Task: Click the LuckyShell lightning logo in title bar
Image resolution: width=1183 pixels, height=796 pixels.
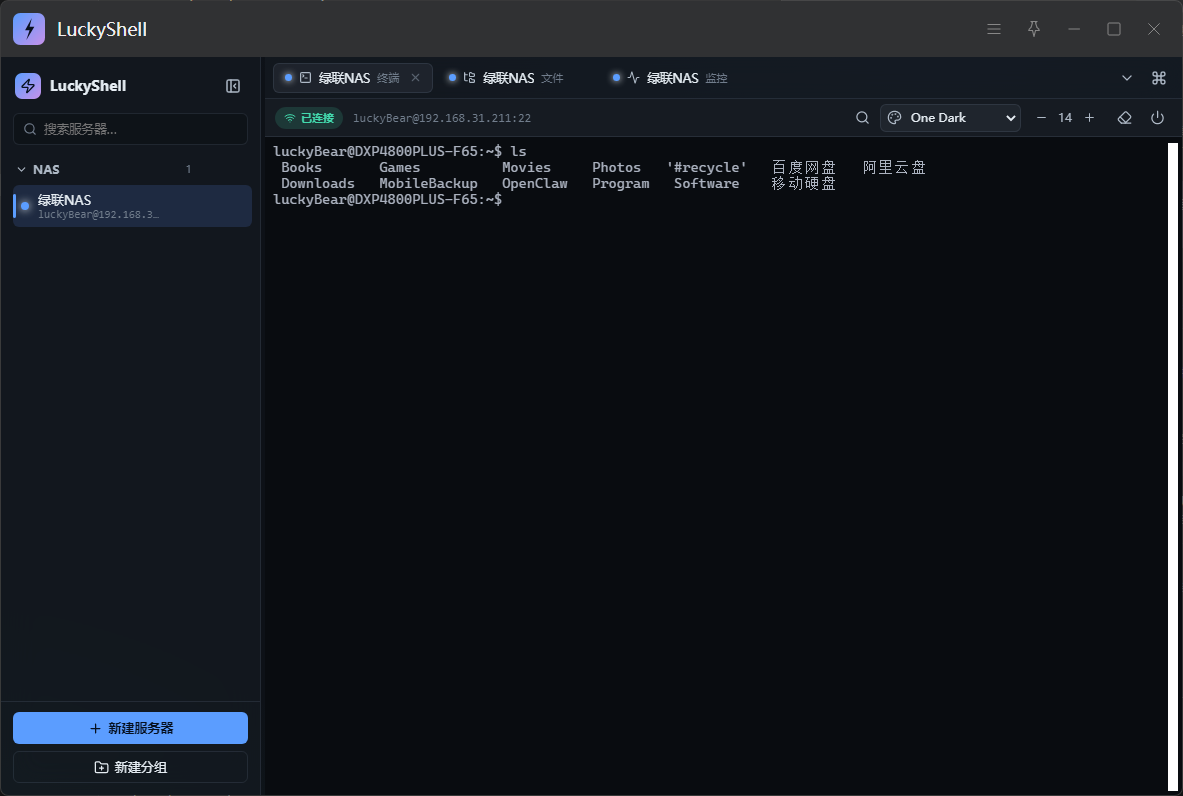Action: click(29, 29)
